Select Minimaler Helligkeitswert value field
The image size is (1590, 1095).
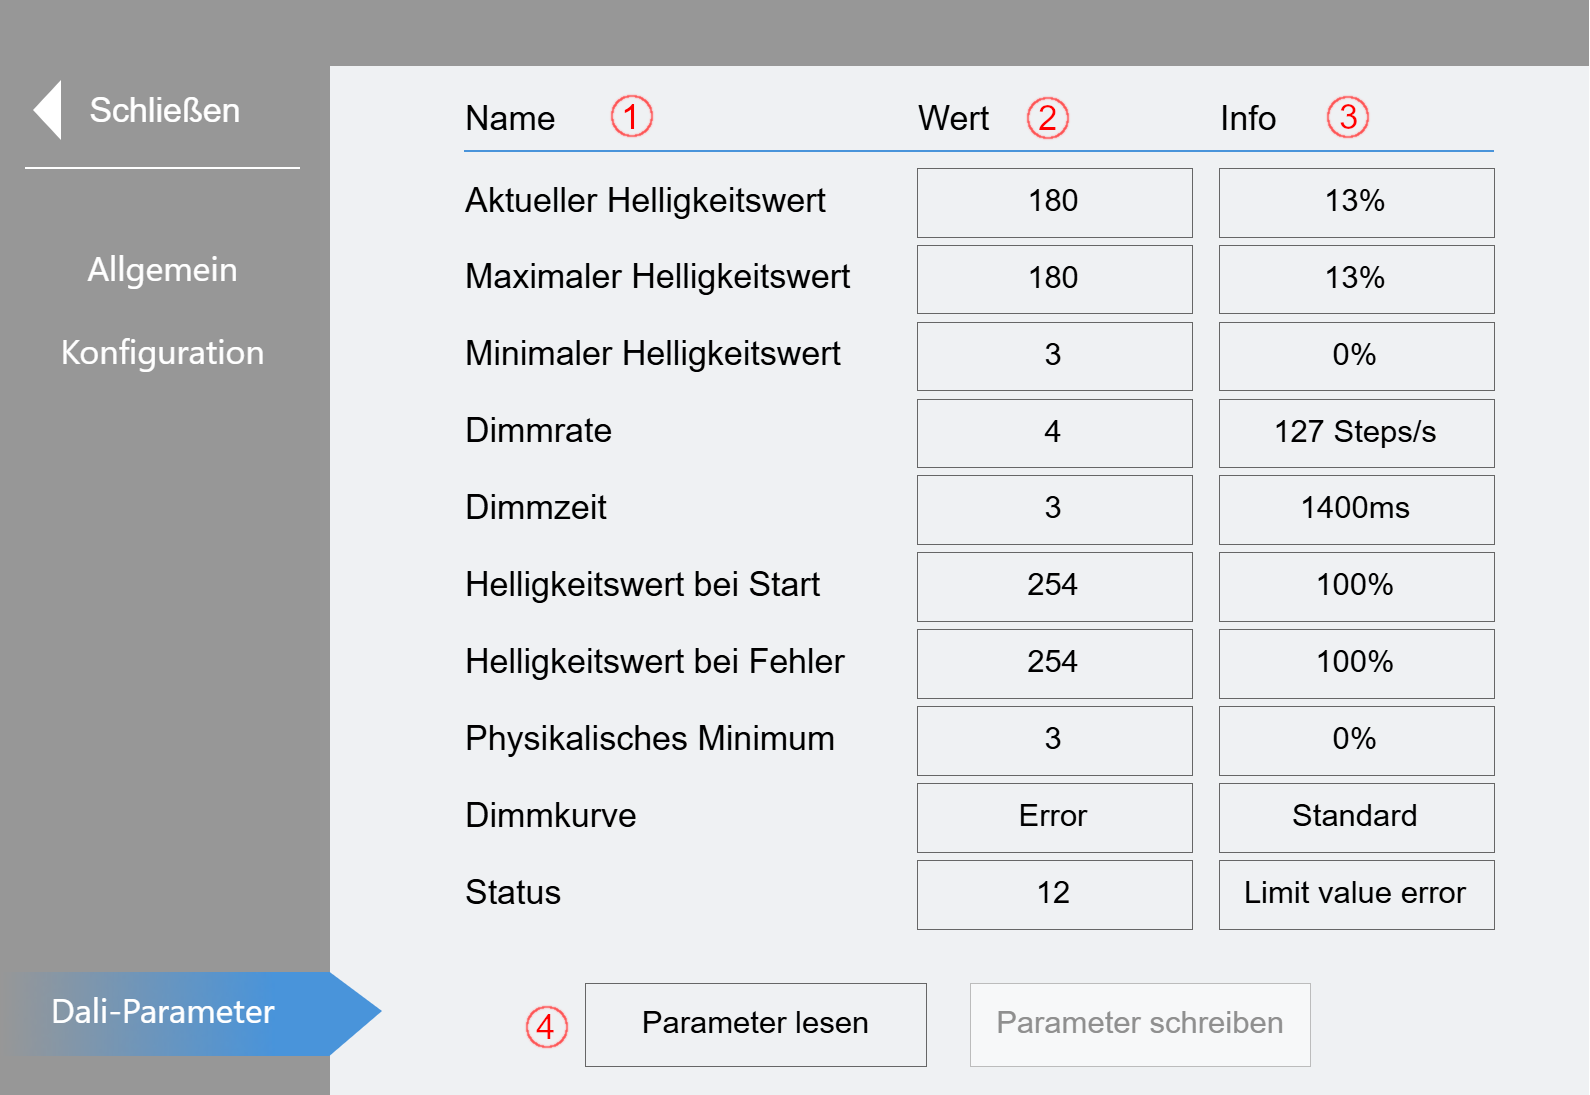tap(1054, 356)
